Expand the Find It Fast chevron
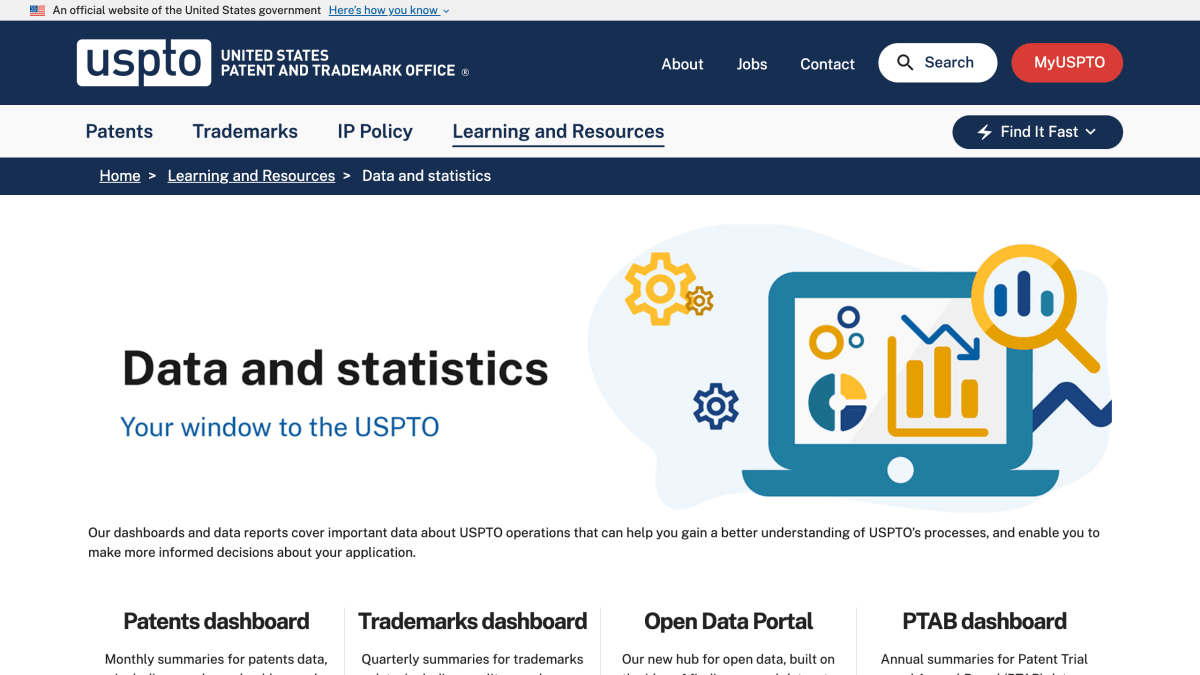Screen dimensions: 1200x675 [1090, 132]
